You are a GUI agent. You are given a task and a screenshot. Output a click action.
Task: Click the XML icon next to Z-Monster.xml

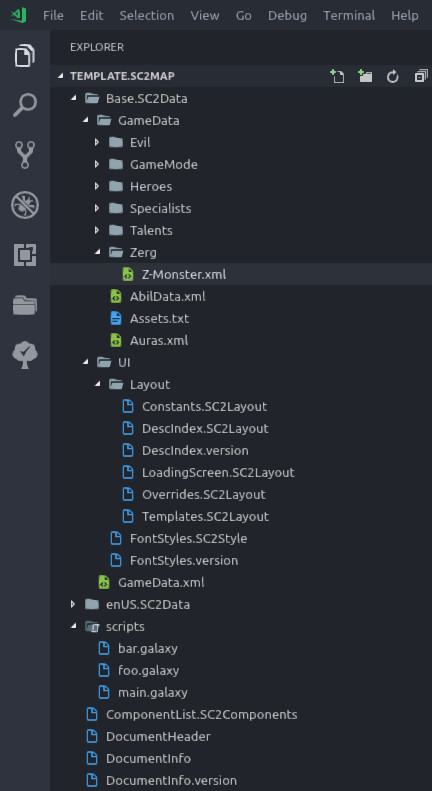(x=128, y=274)
